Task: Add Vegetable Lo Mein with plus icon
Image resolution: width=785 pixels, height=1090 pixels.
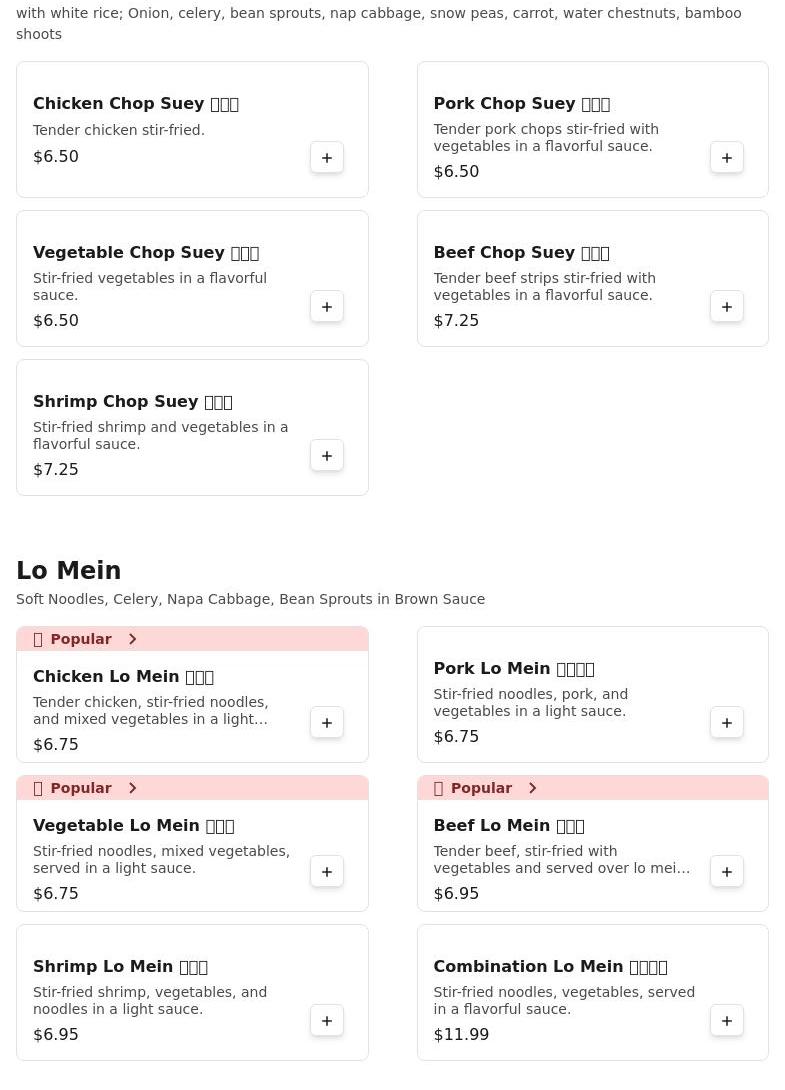Action: (327, 872)
